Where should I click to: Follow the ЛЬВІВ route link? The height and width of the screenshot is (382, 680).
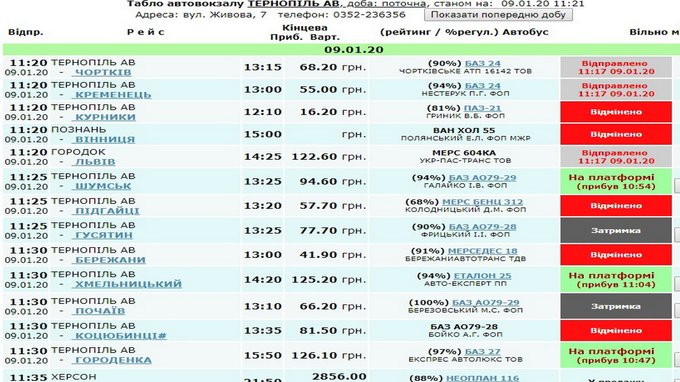95,162
